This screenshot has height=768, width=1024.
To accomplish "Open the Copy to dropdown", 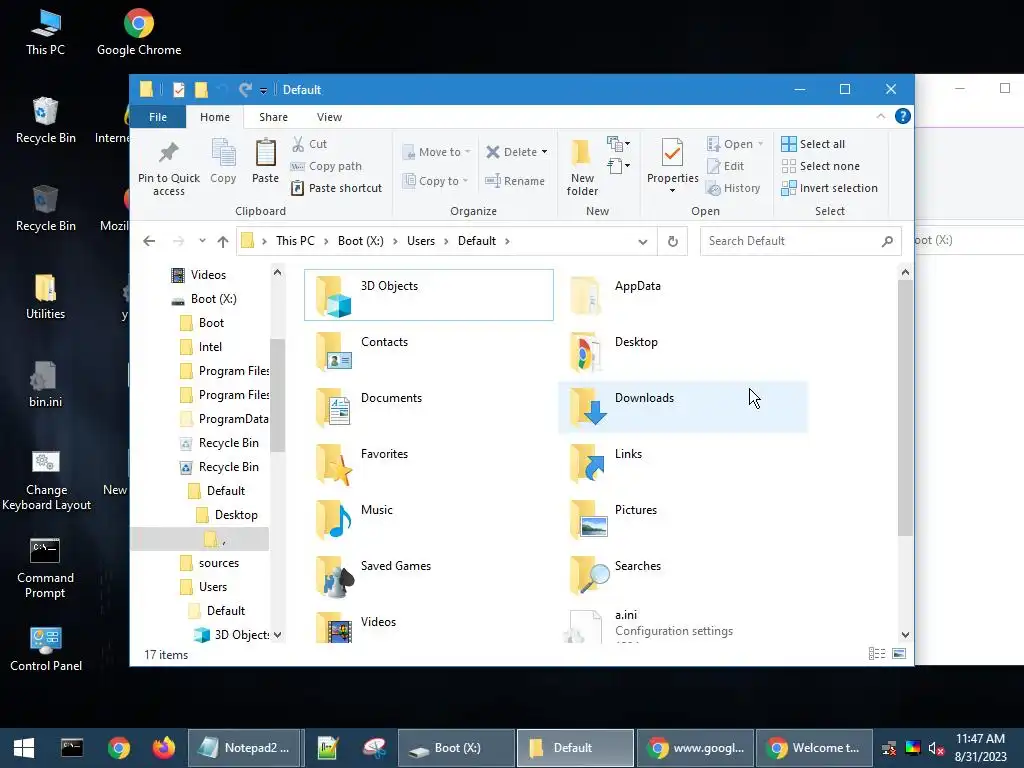I will pyautogui.click(x=436, y=181).
